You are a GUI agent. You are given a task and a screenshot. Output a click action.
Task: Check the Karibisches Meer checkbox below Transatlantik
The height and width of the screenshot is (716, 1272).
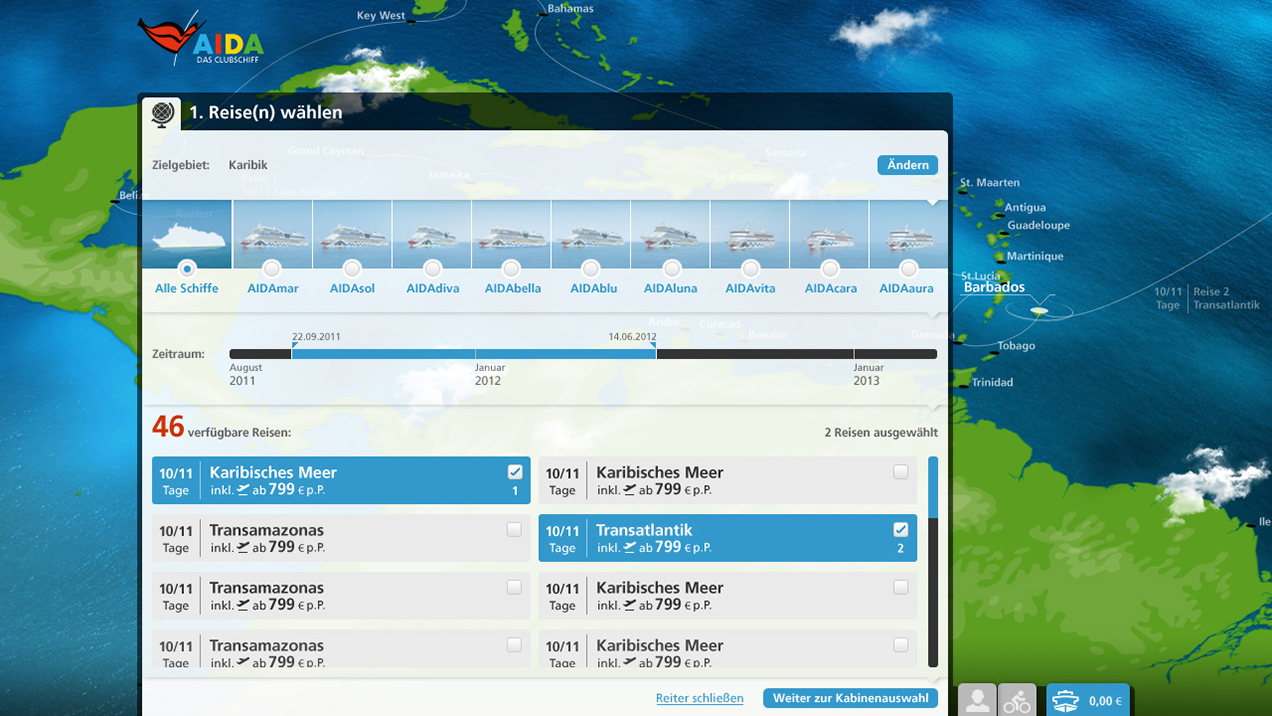coord(901,588)
